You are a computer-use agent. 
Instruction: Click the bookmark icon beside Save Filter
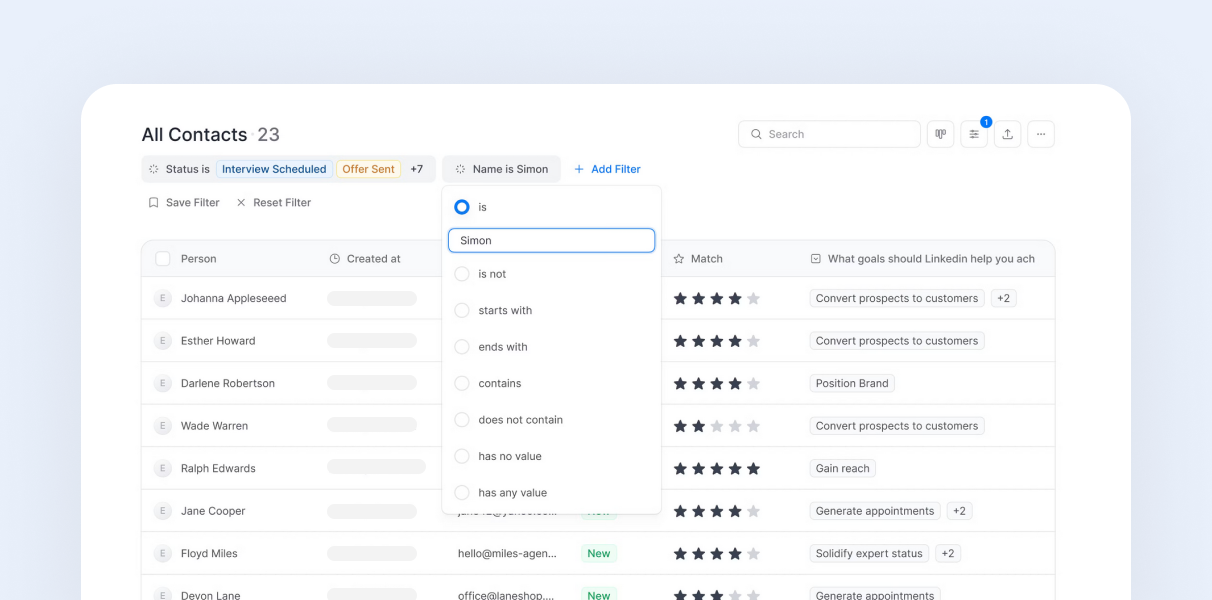pos(153,202)
